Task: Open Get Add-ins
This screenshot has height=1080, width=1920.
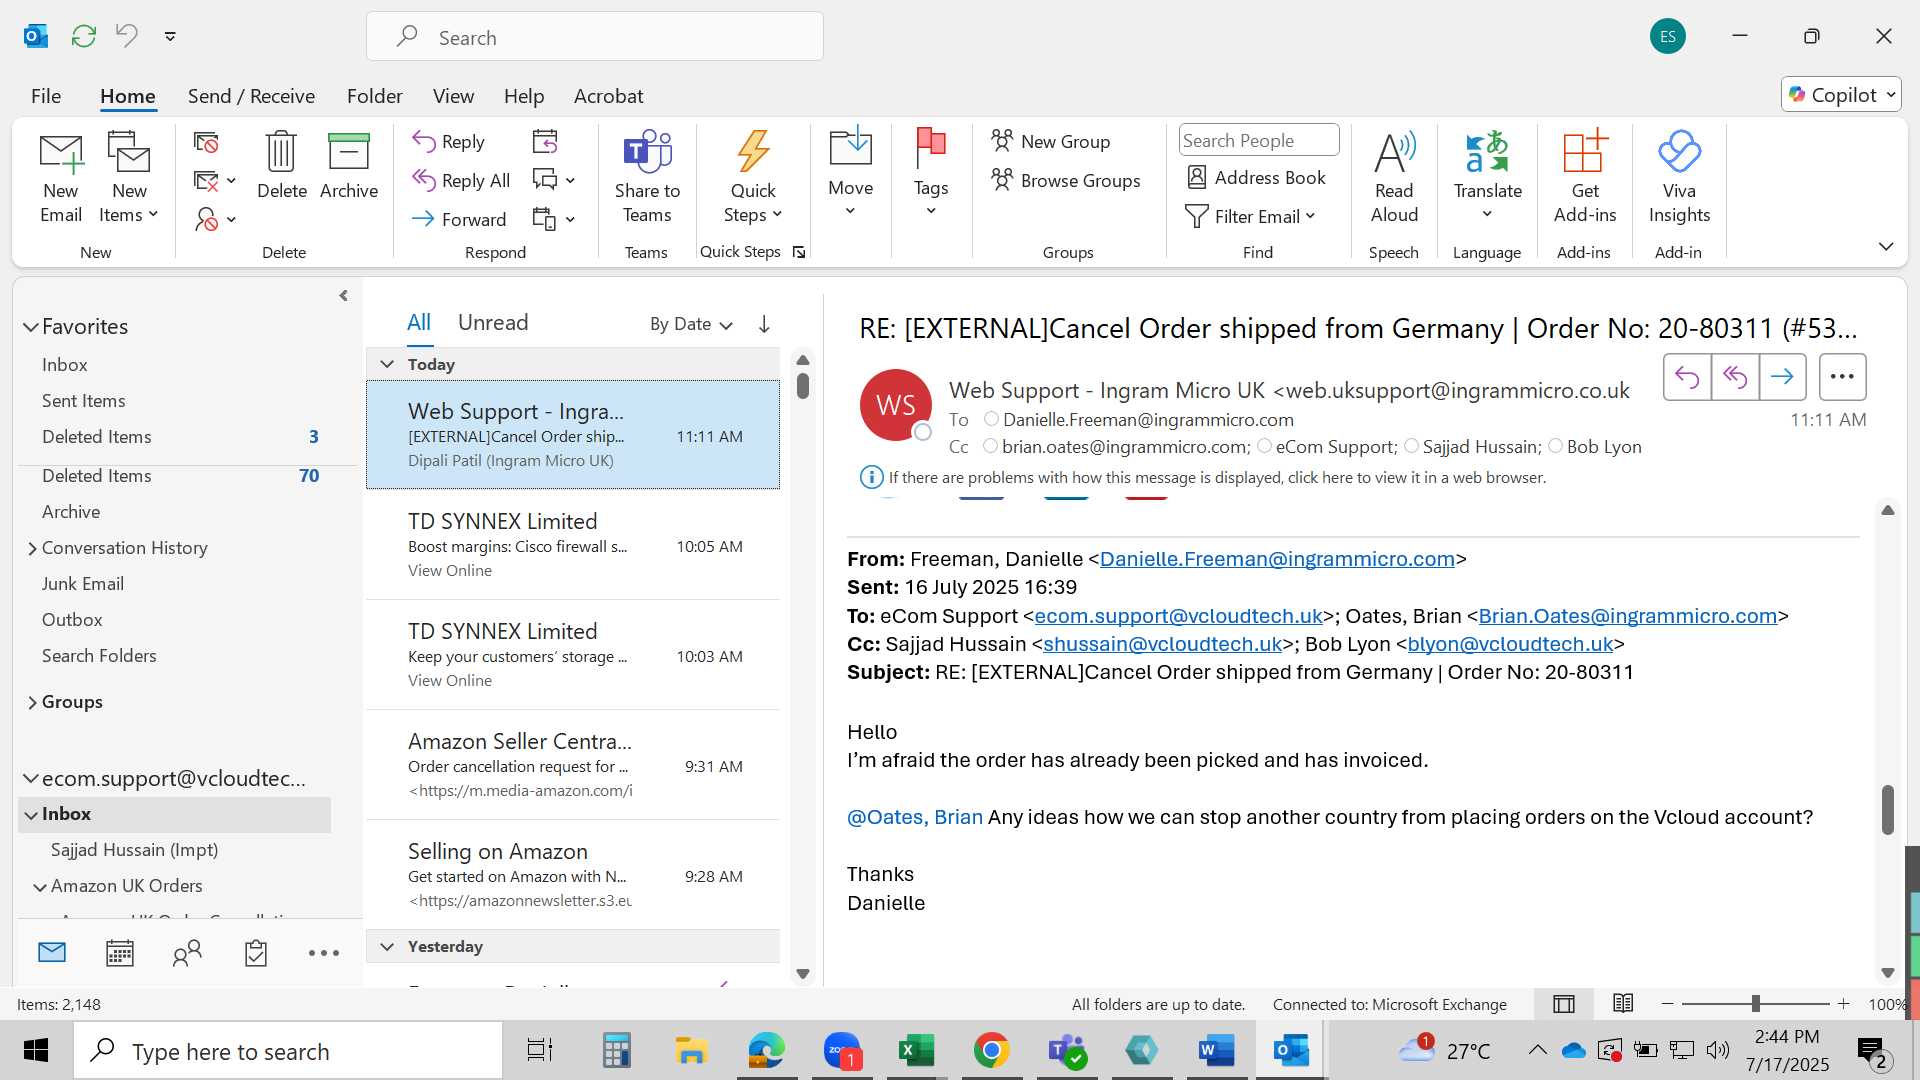Action: click(x=1585, y=177)
